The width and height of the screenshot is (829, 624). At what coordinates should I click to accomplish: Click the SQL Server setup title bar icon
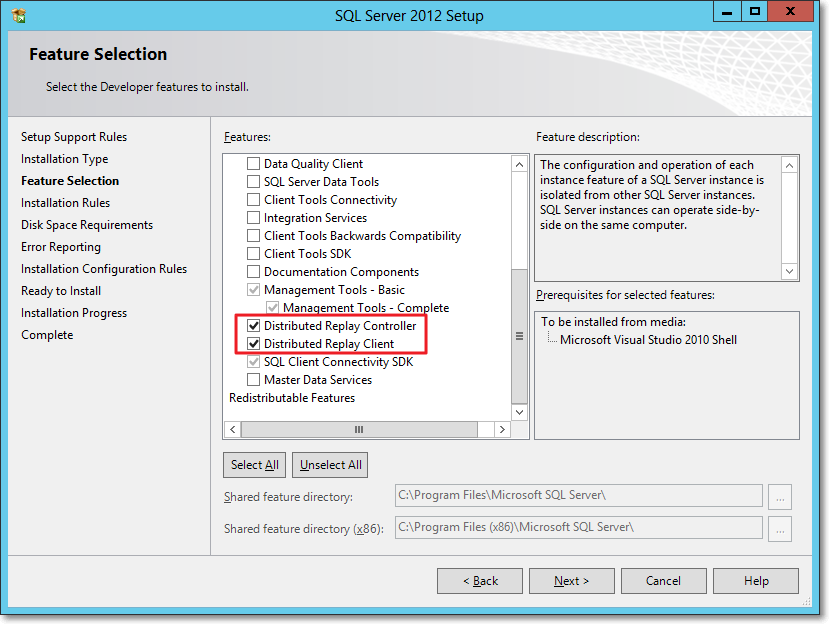point(18,15)
